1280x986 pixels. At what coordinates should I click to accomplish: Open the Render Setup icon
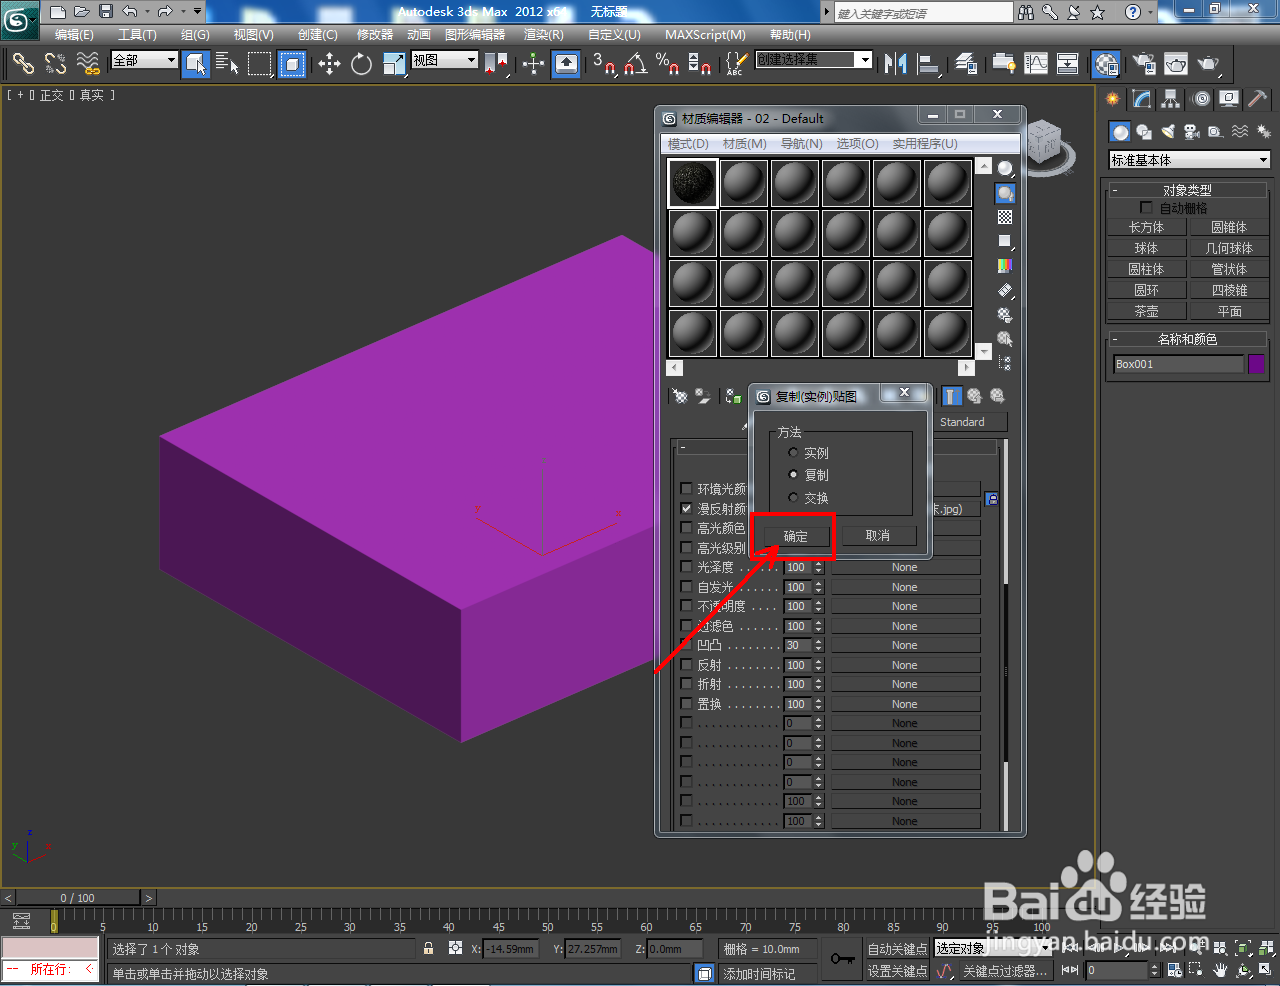click(x=1144, y=64)
